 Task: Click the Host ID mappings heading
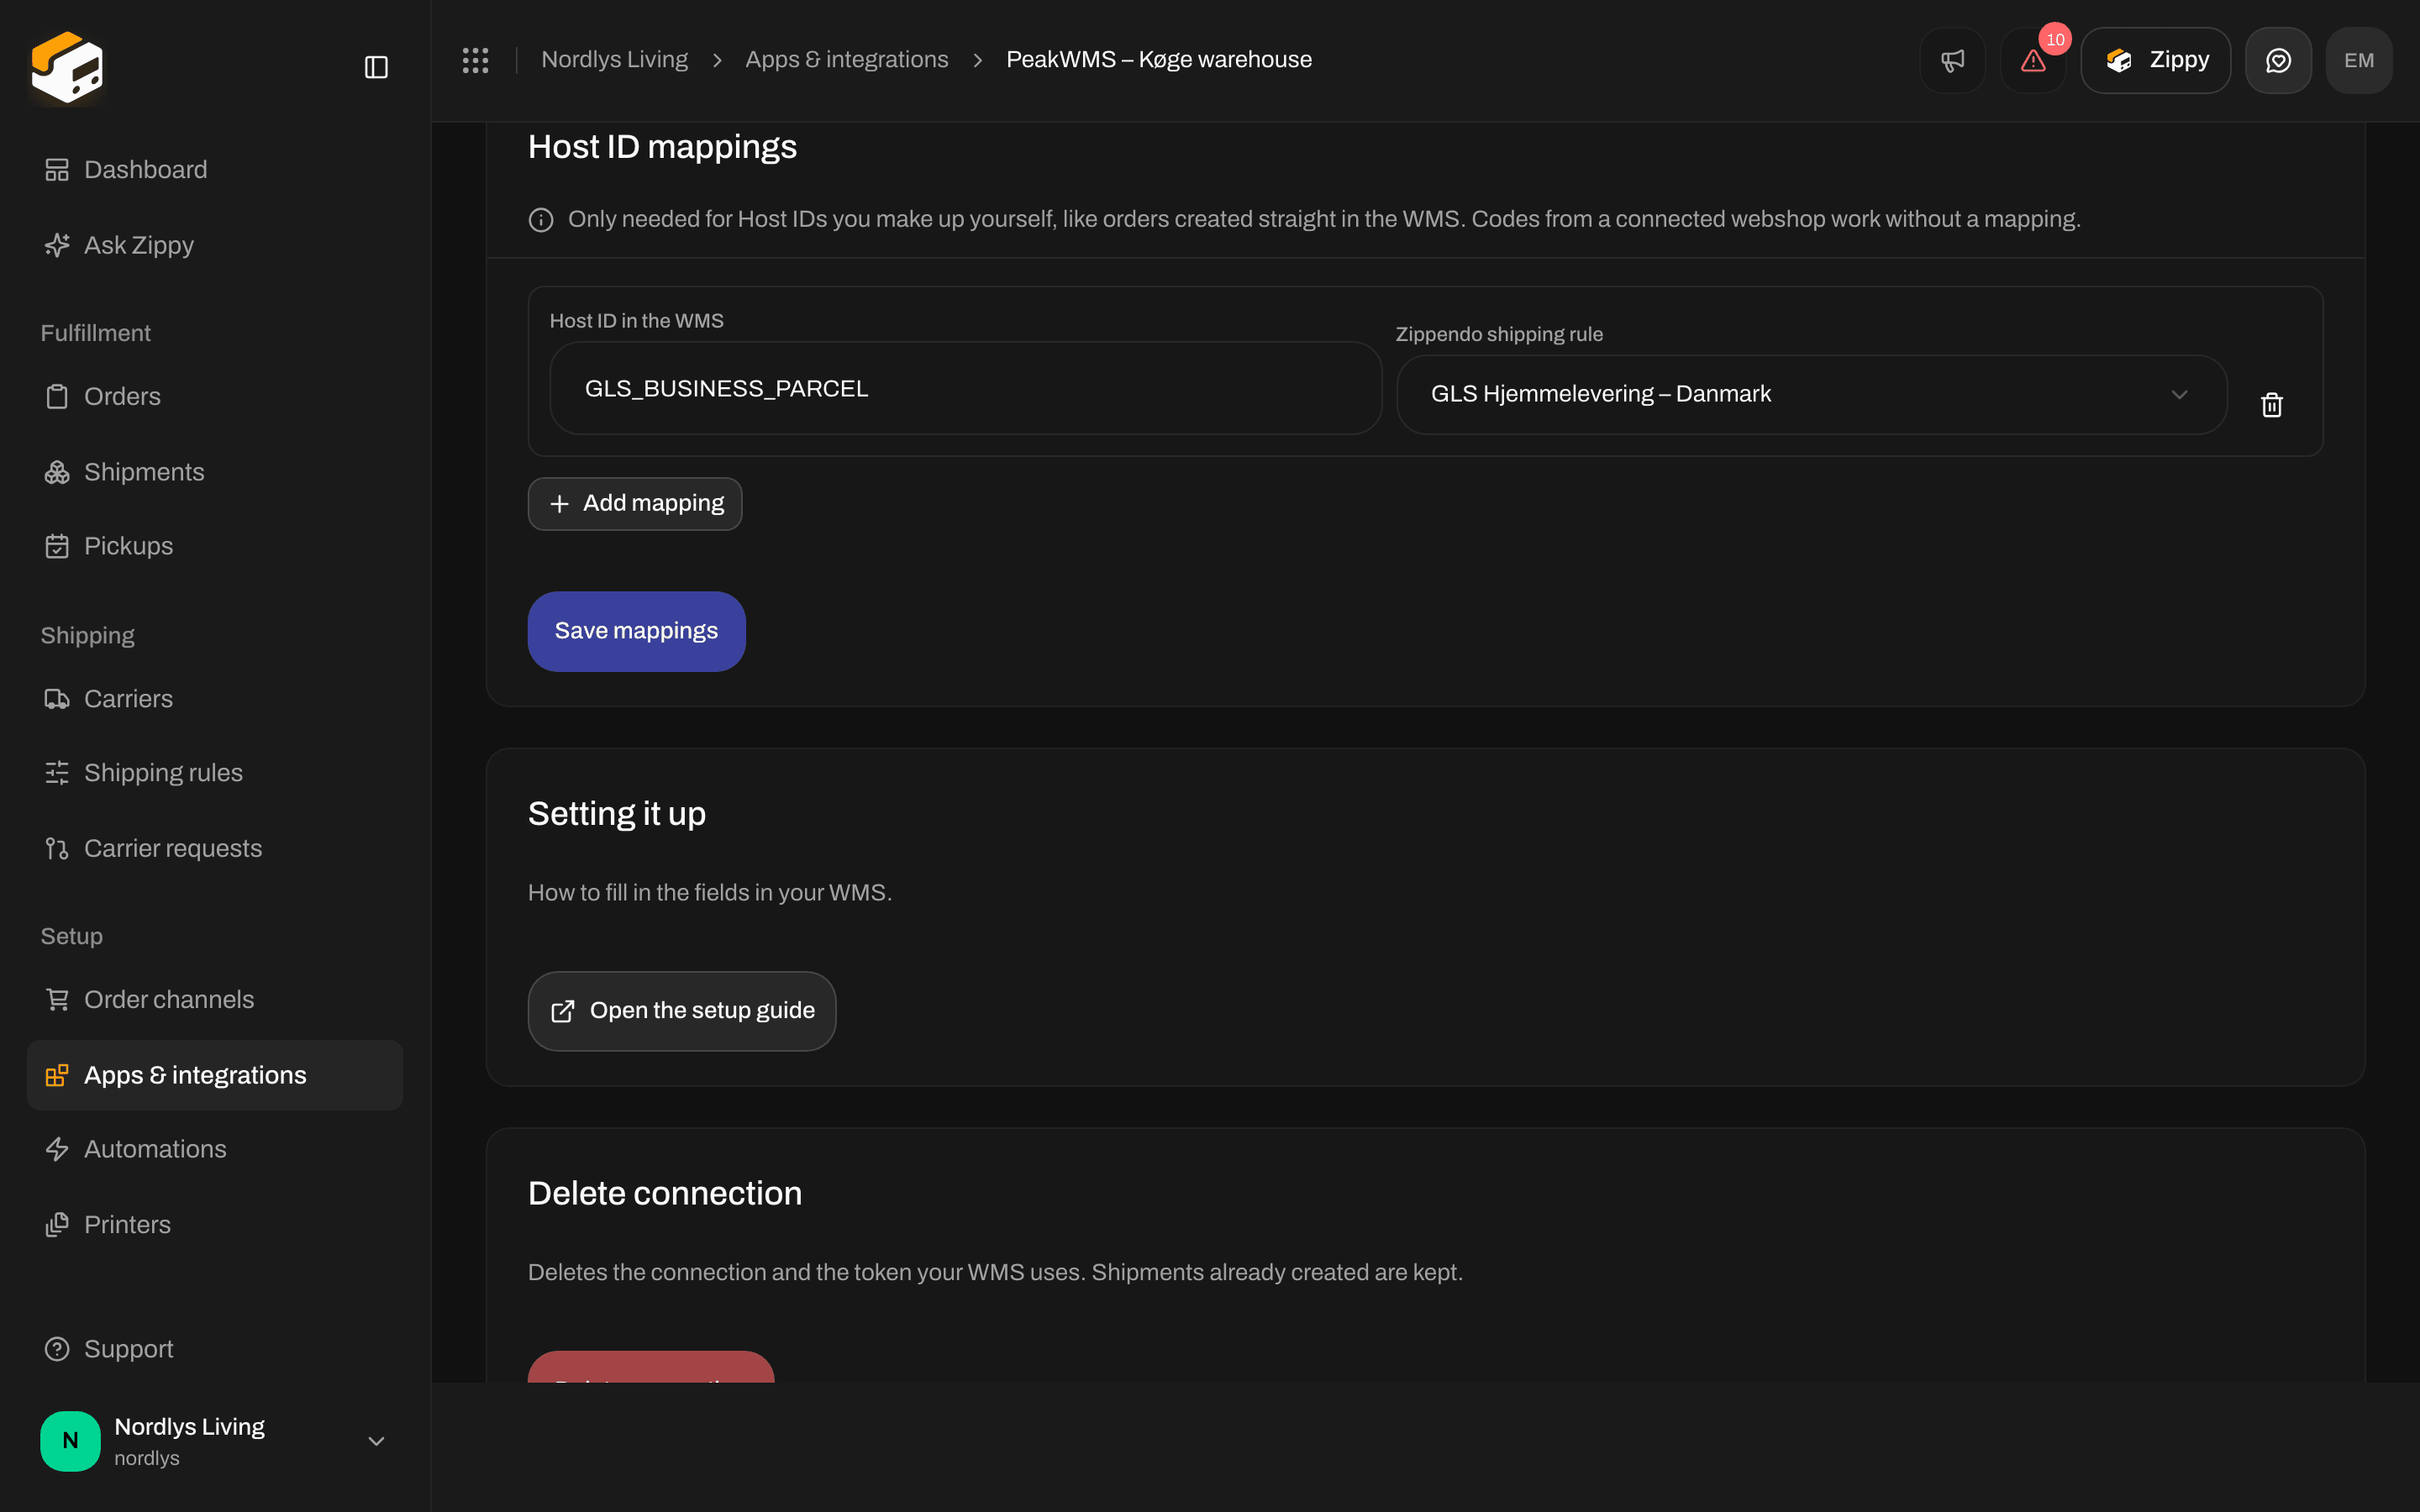pos(662,147)
